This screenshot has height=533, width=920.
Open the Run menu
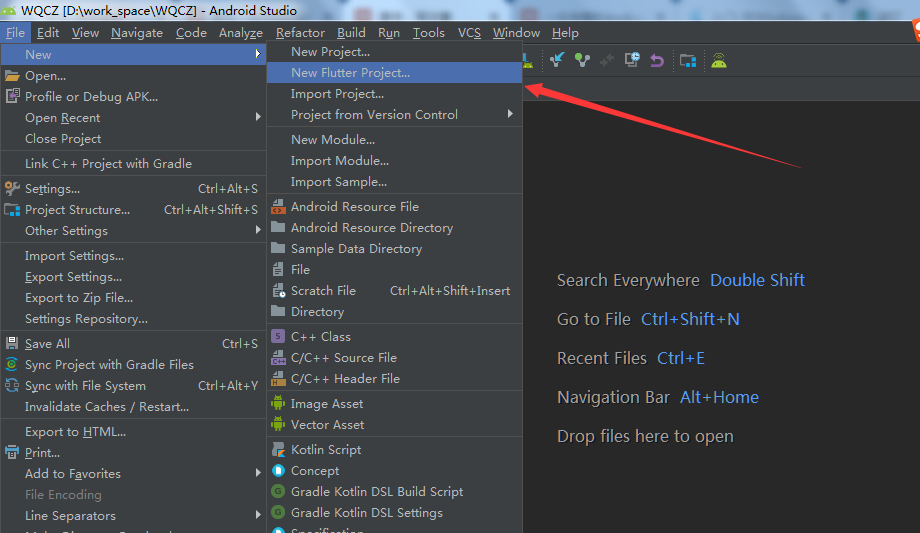tap(388, 33)
